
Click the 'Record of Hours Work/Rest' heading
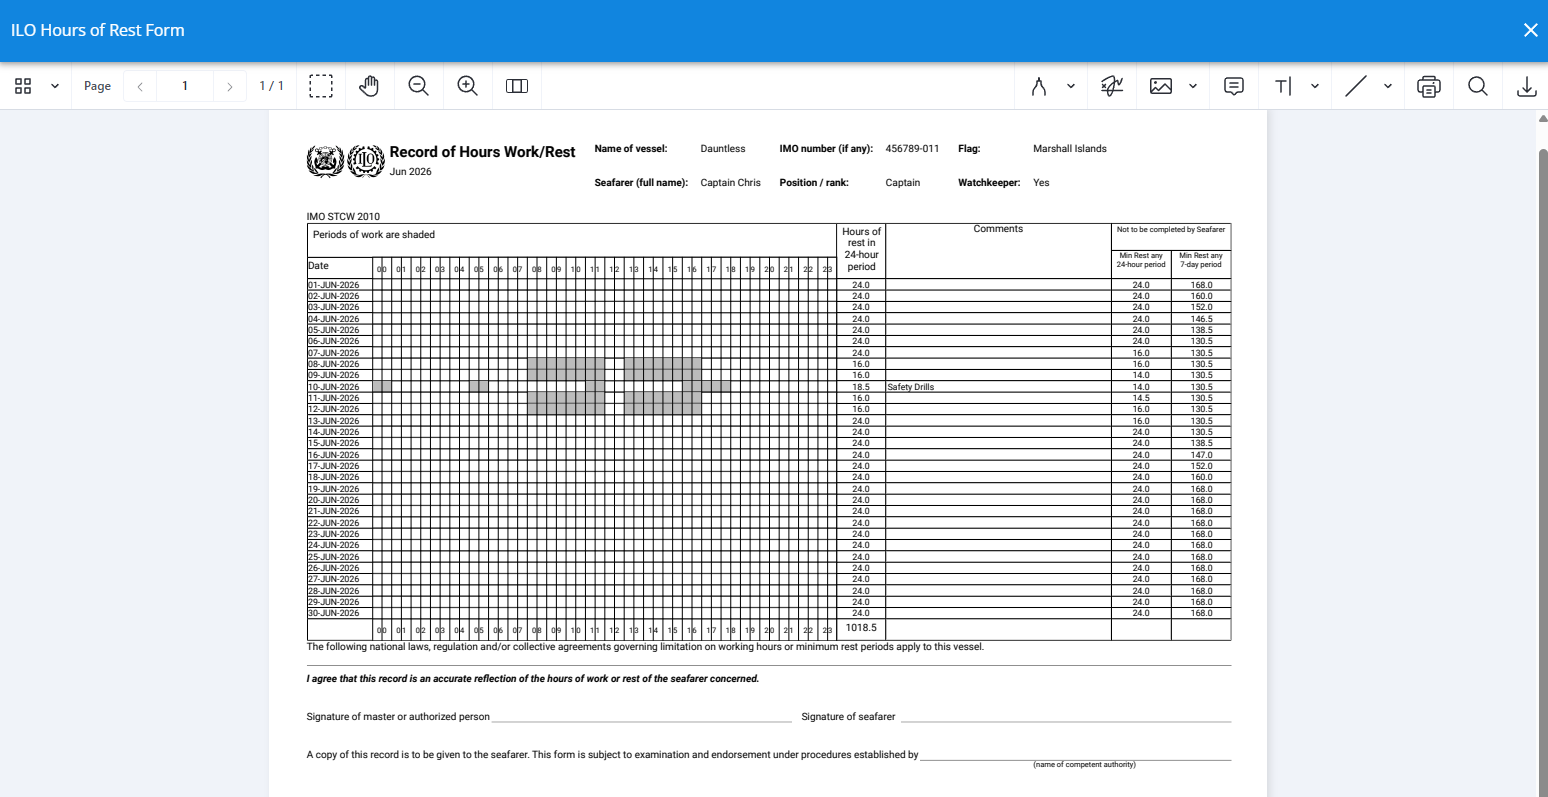[x=482, y=152]
